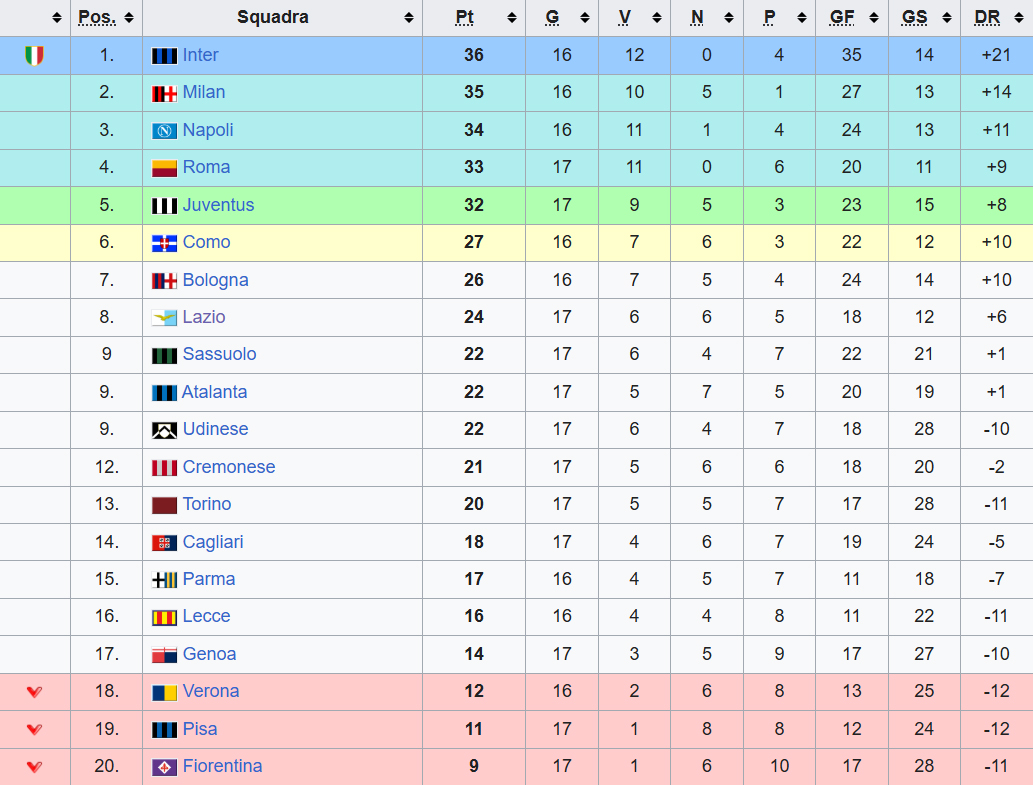Click the Scudetto shield icon beside Inter

coord(34,56)
